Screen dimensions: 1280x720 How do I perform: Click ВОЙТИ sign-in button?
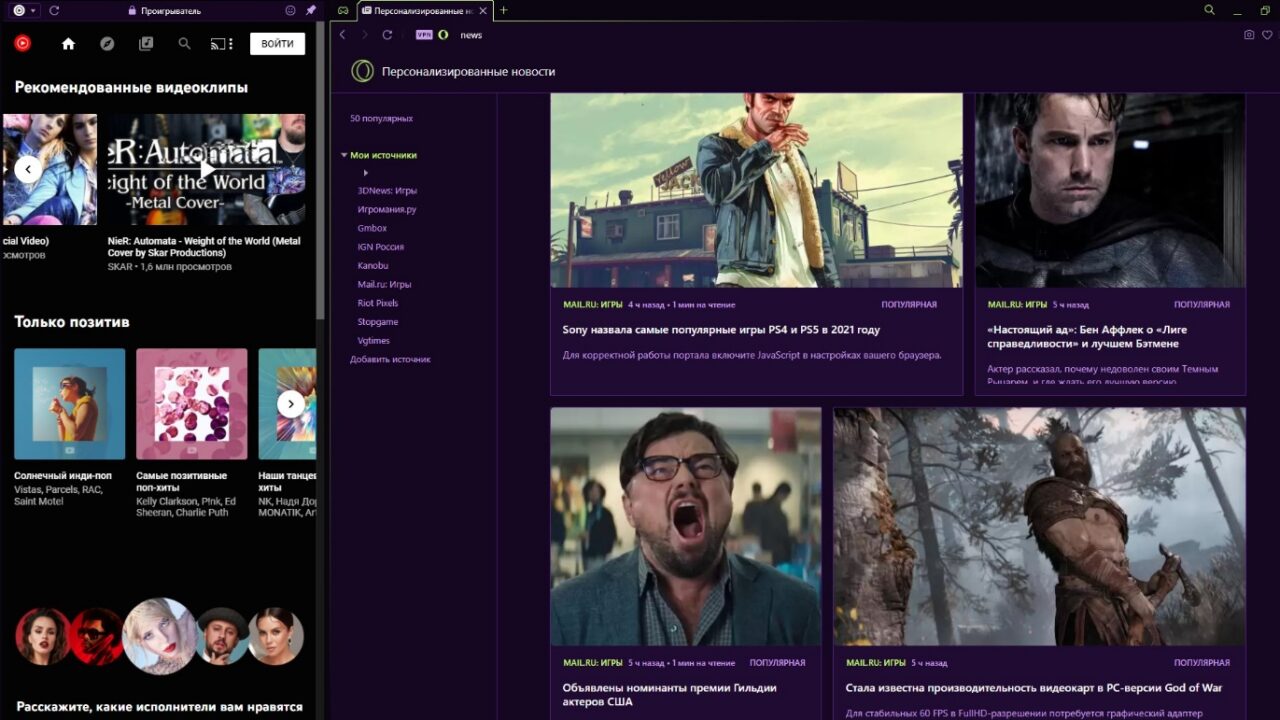click(277, 44)
